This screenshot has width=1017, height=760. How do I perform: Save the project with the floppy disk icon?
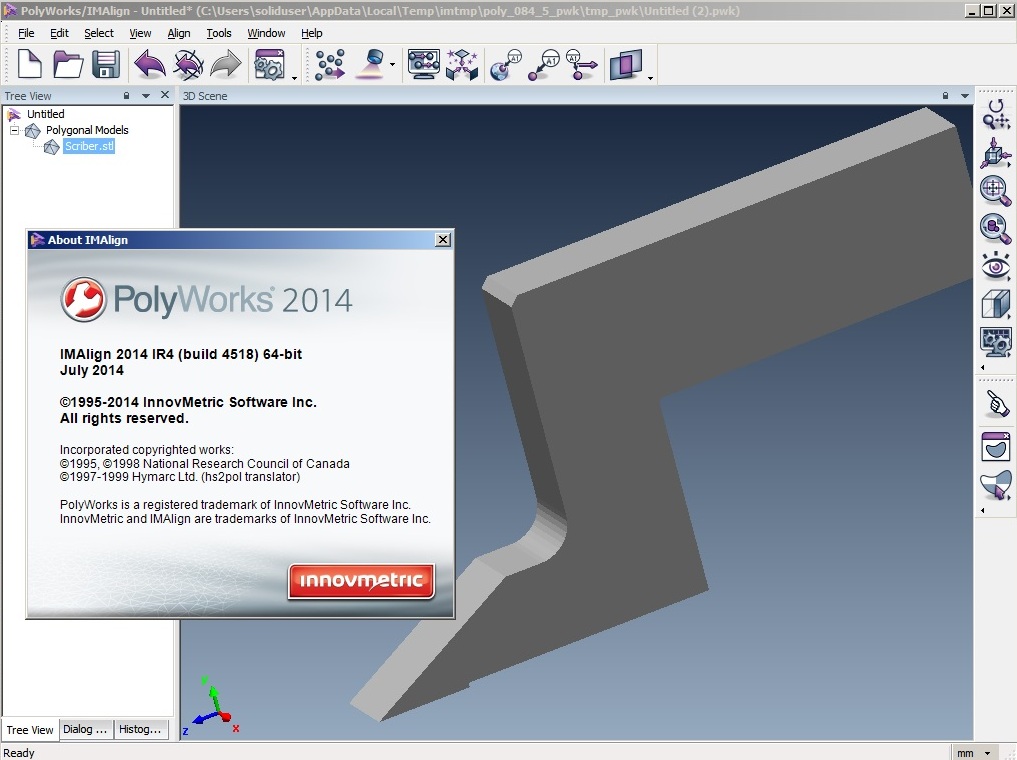106,64
